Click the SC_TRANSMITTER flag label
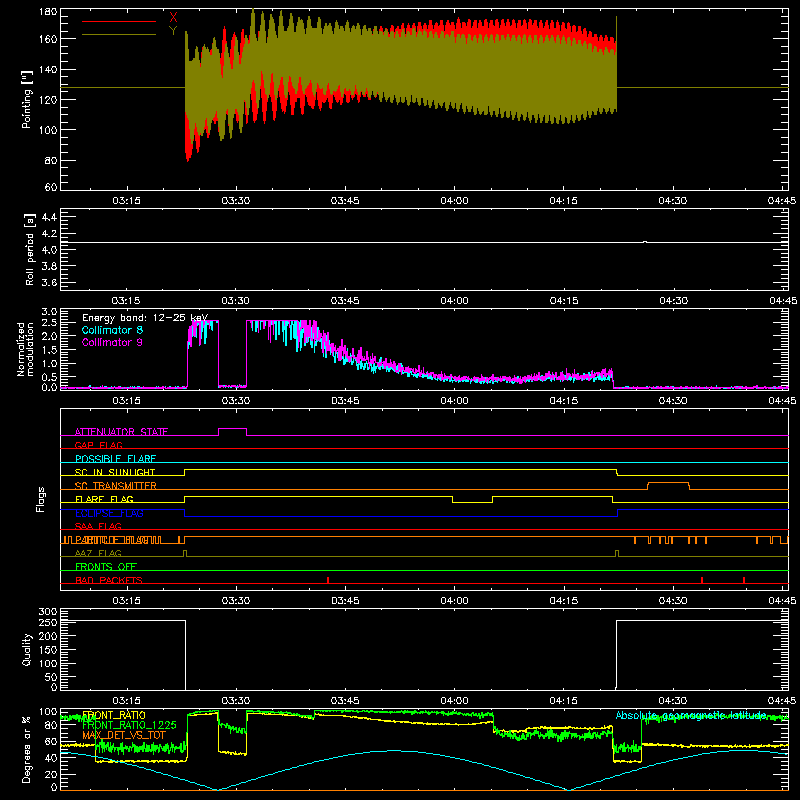The height and width of the screenshot is (800, 800). click(x=116, y=486)
